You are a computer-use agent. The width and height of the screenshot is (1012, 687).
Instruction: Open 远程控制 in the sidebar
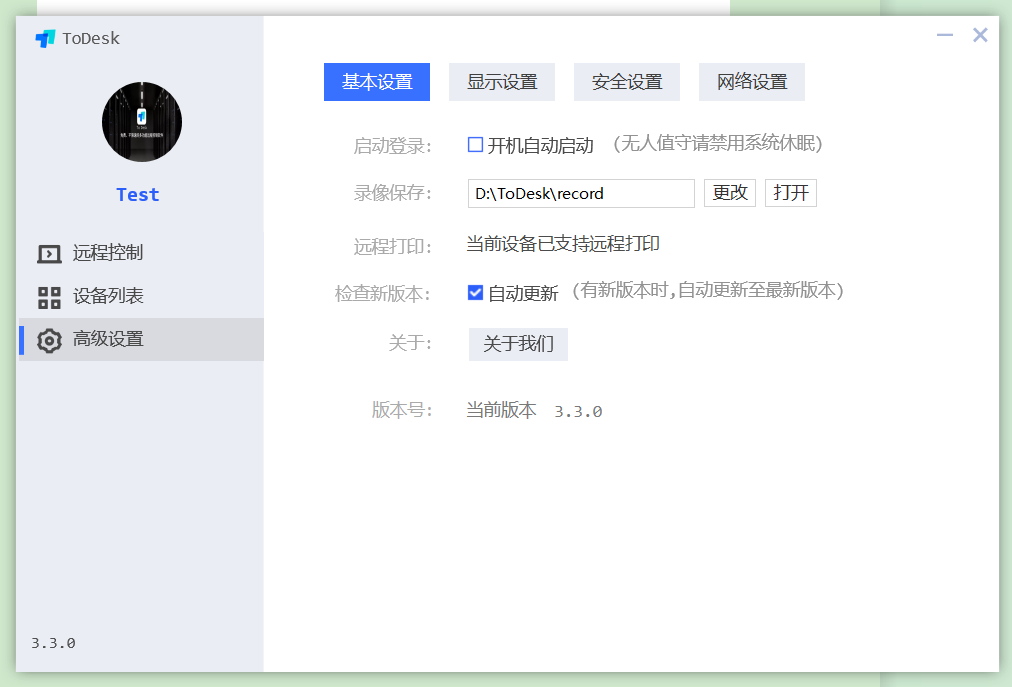[141, 253]
